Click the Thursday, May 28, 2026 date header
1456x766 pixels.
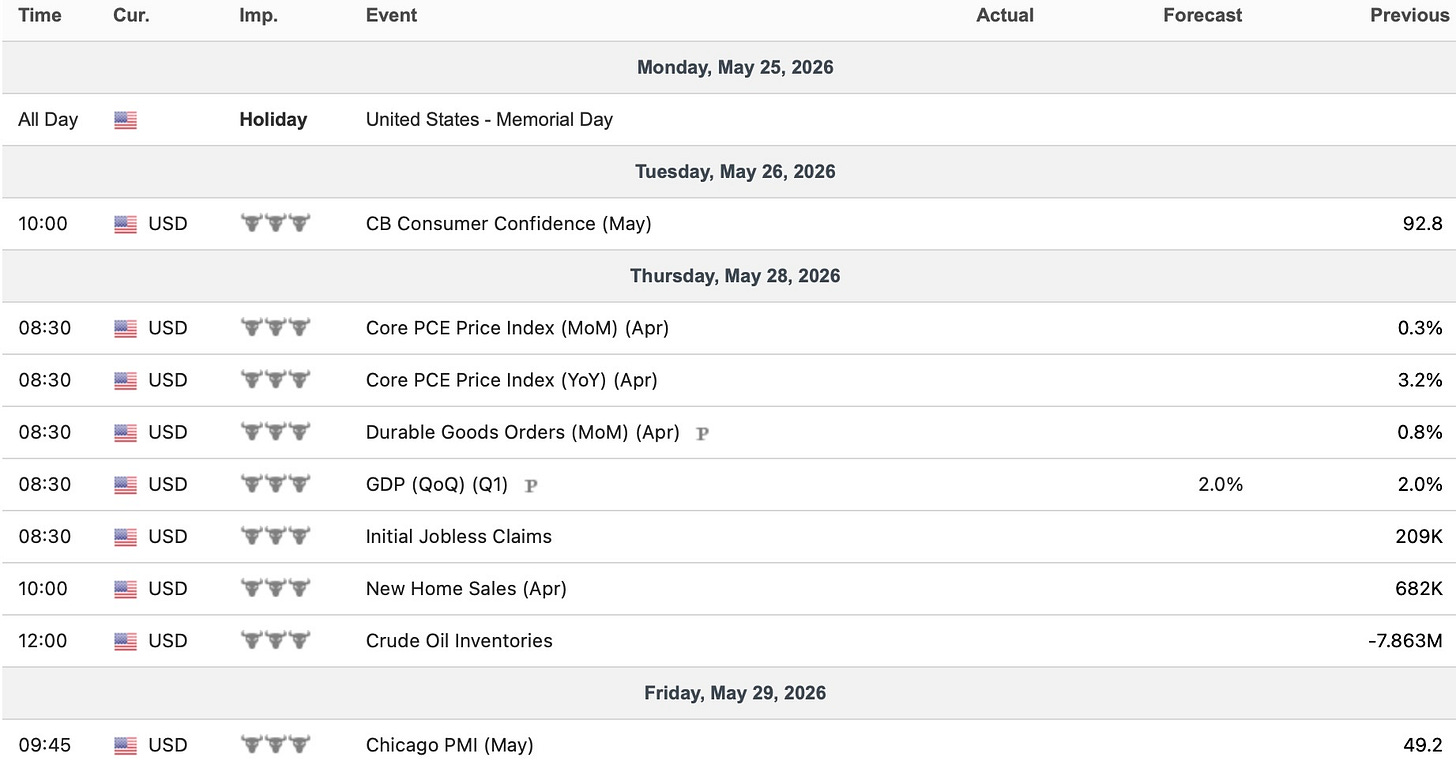pos(735,276)
